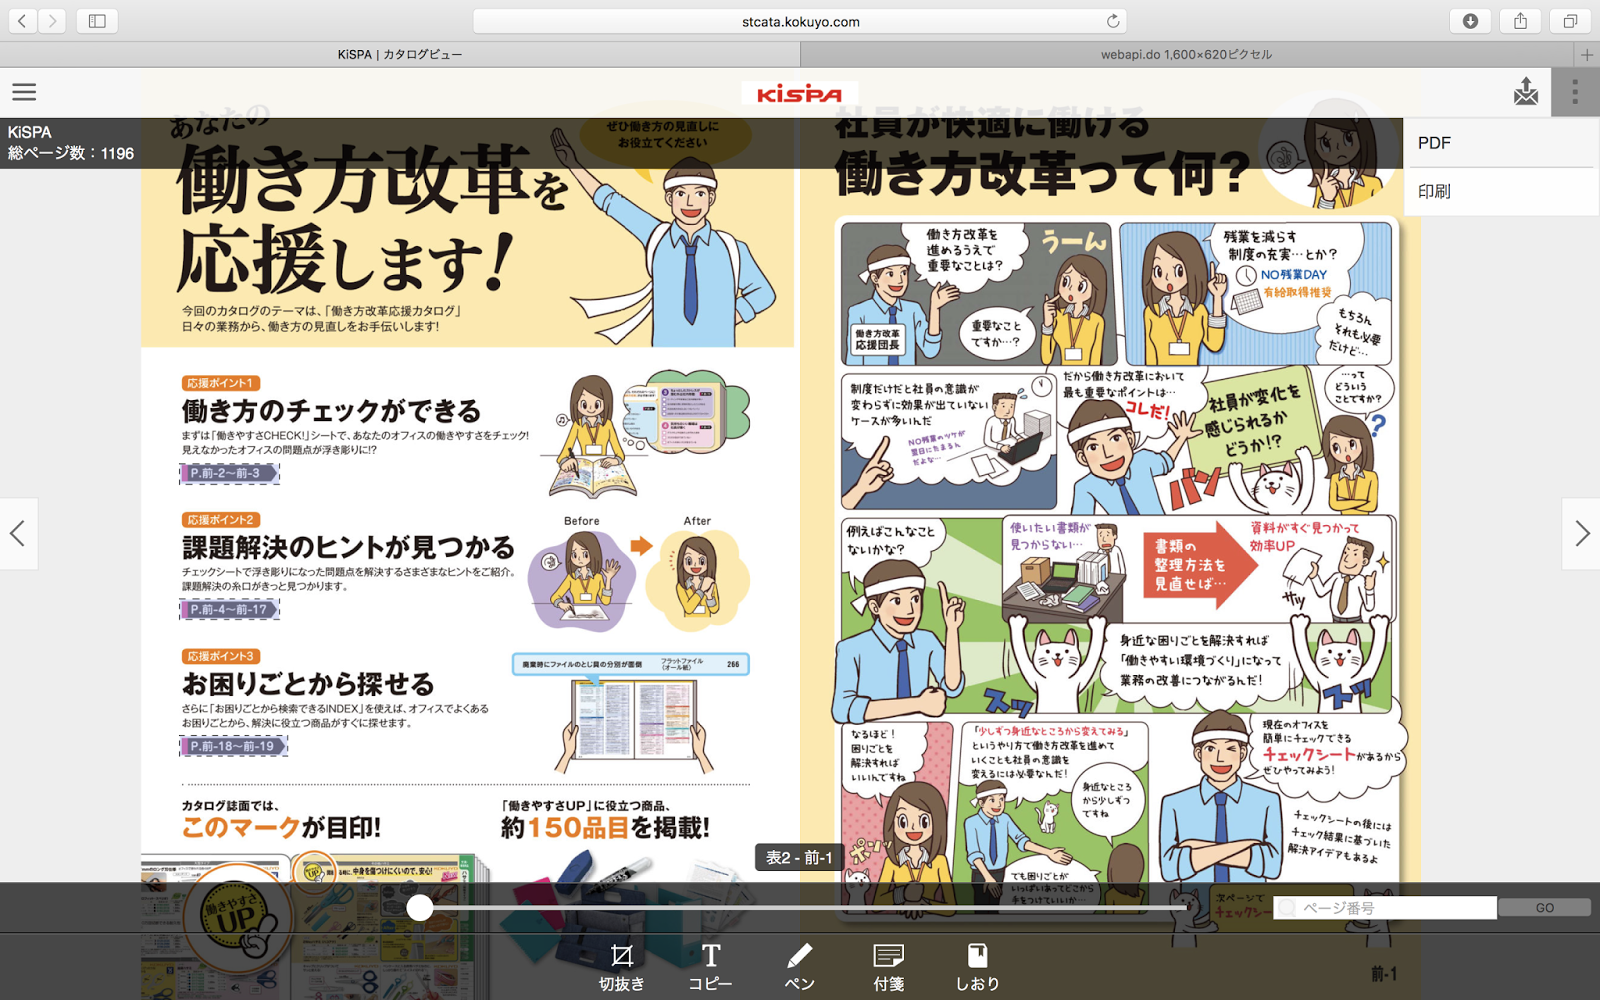This screenshot has height=1000, width=1600.
Task: Select the しおり bookmark tool
Action: [977, 967]
